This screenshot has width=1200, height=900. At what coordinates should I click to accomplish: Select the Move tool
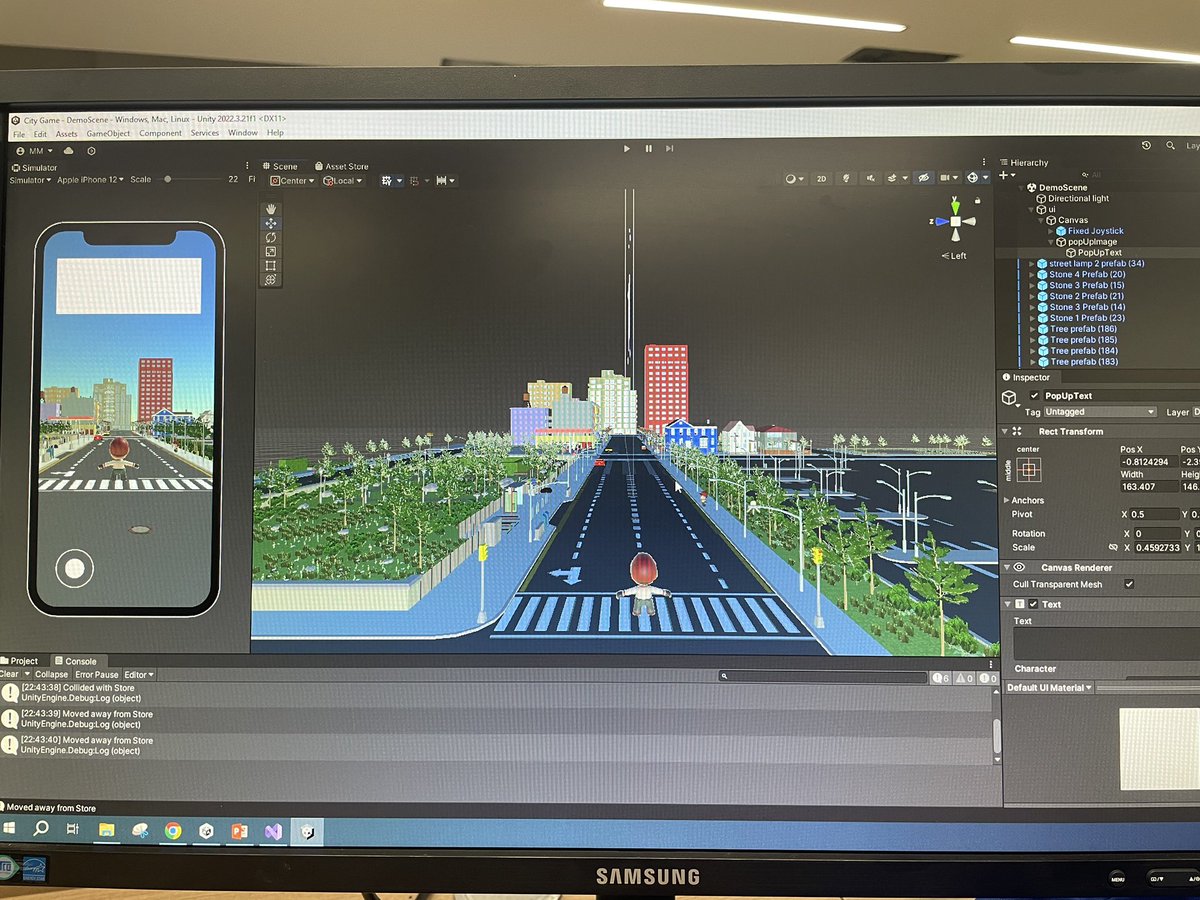(270, 223)
